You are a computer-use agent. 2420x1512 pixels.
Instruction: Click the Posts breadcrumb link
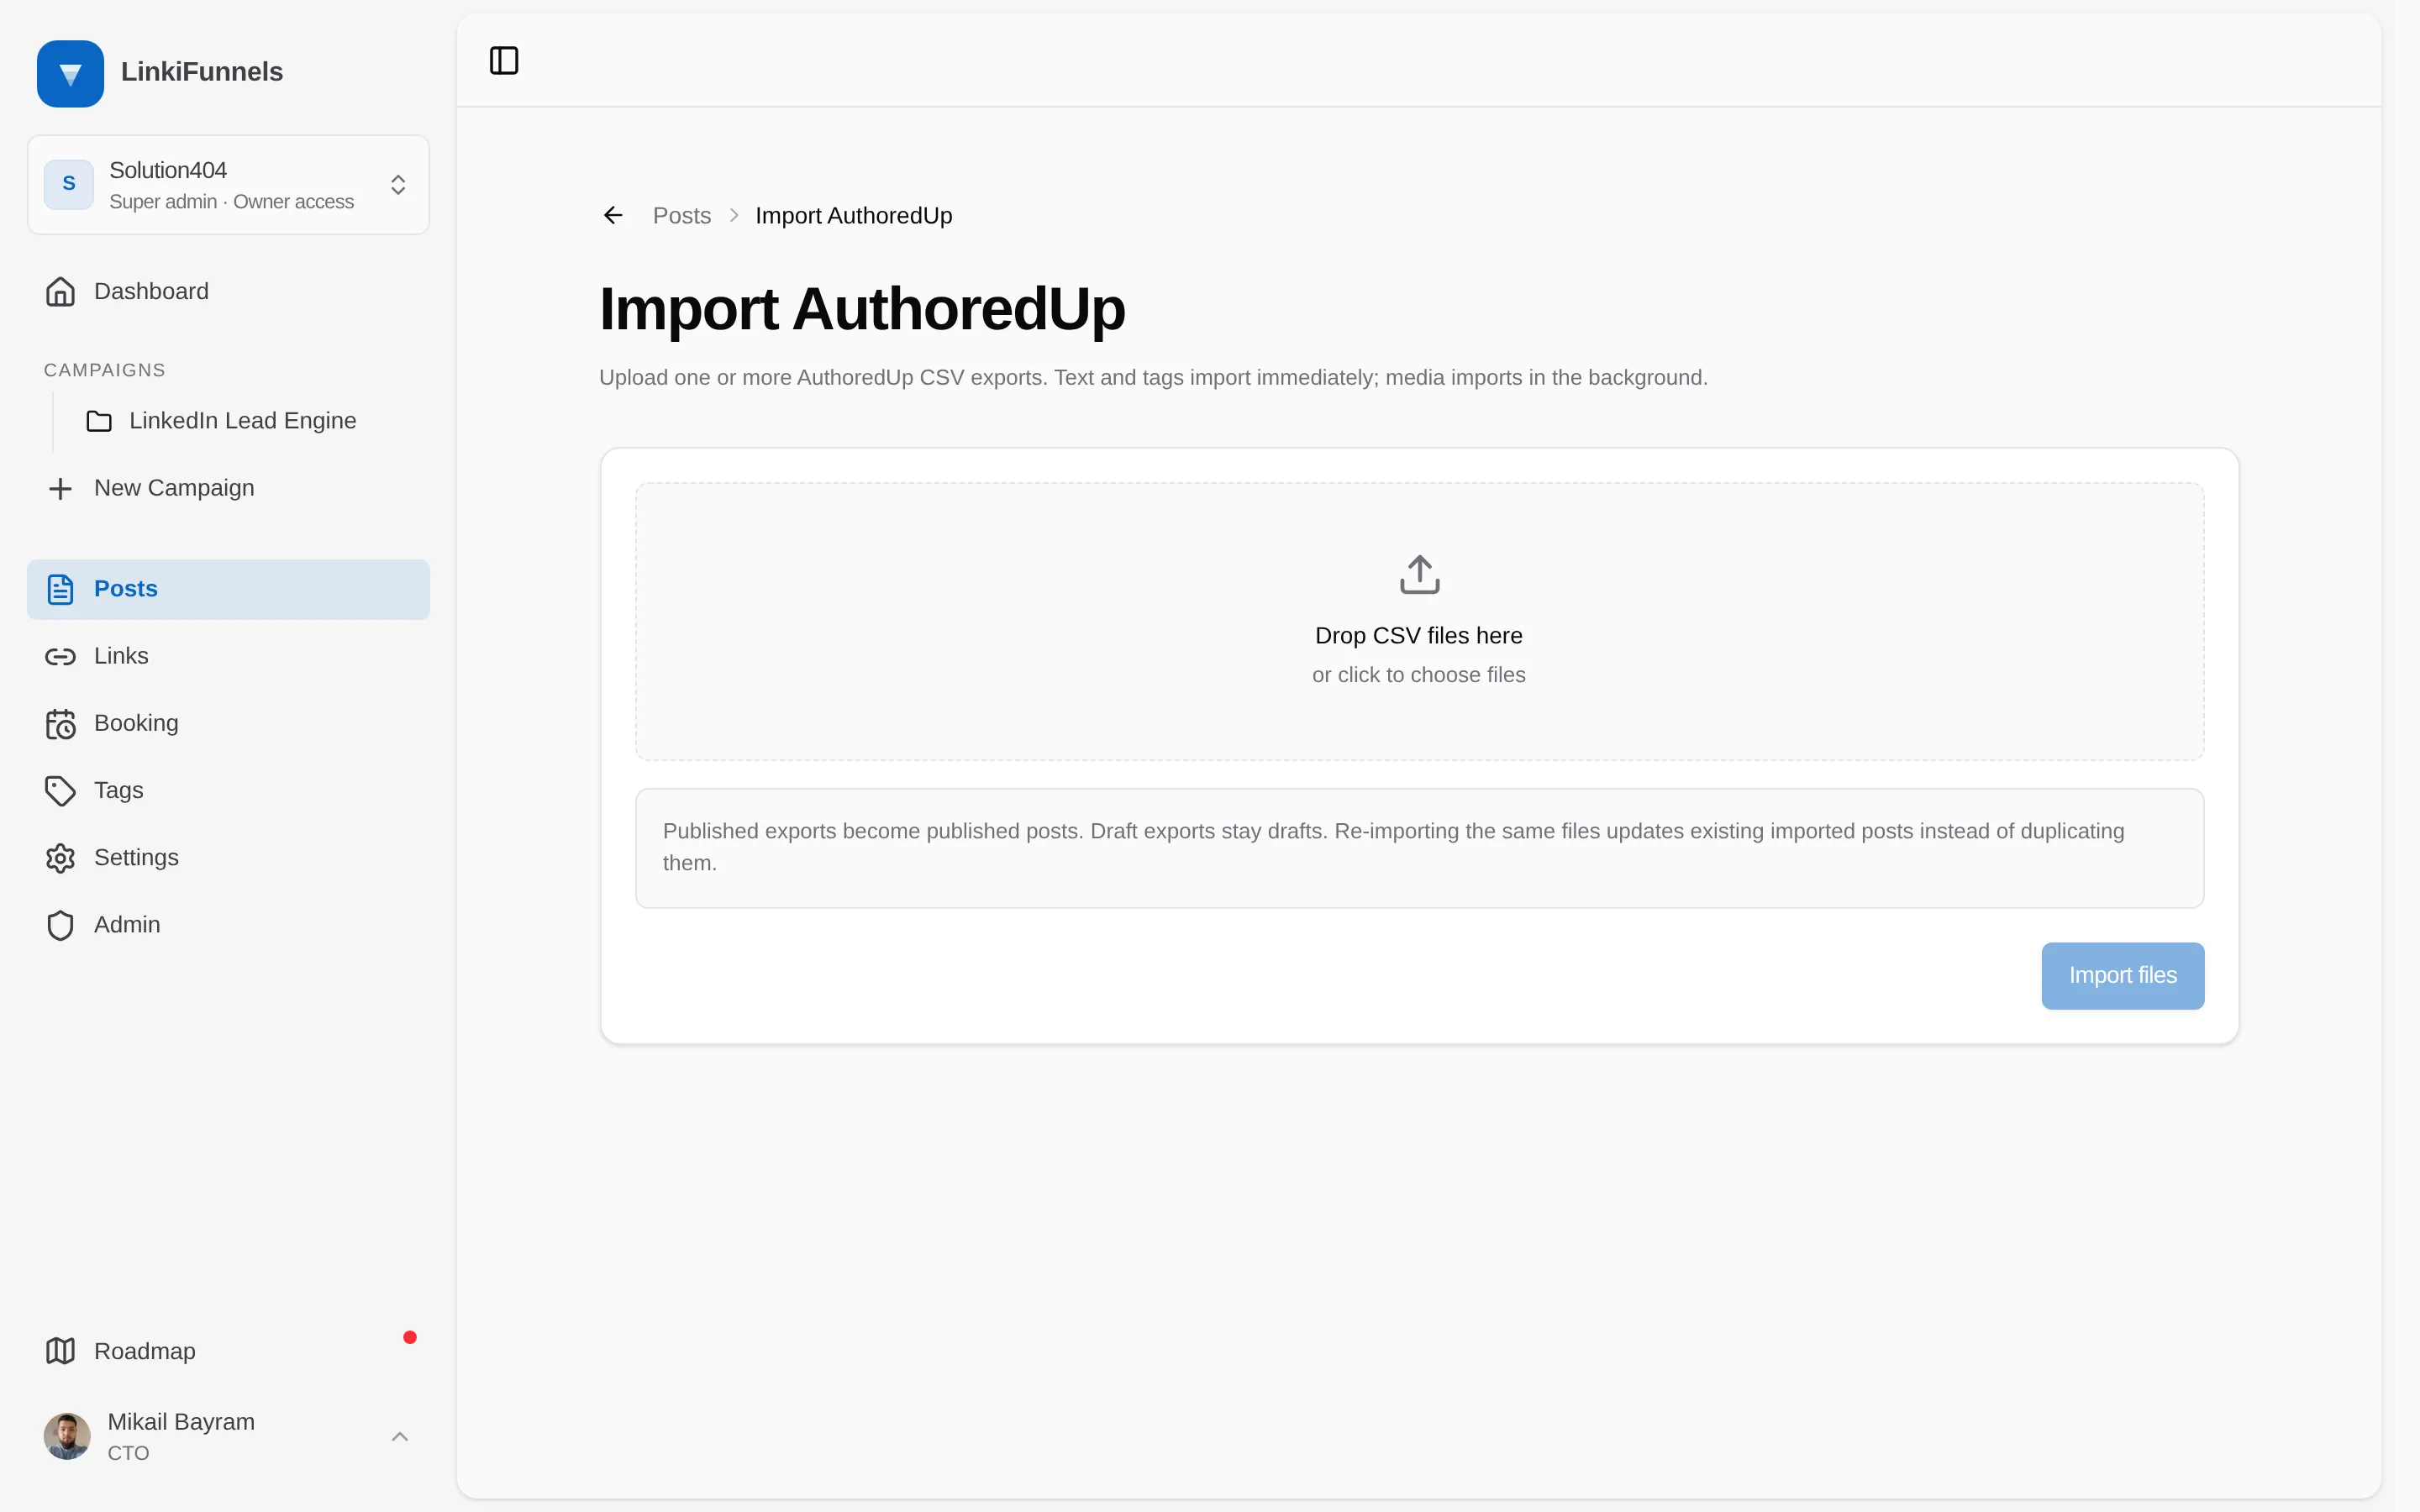coord(681,215)
